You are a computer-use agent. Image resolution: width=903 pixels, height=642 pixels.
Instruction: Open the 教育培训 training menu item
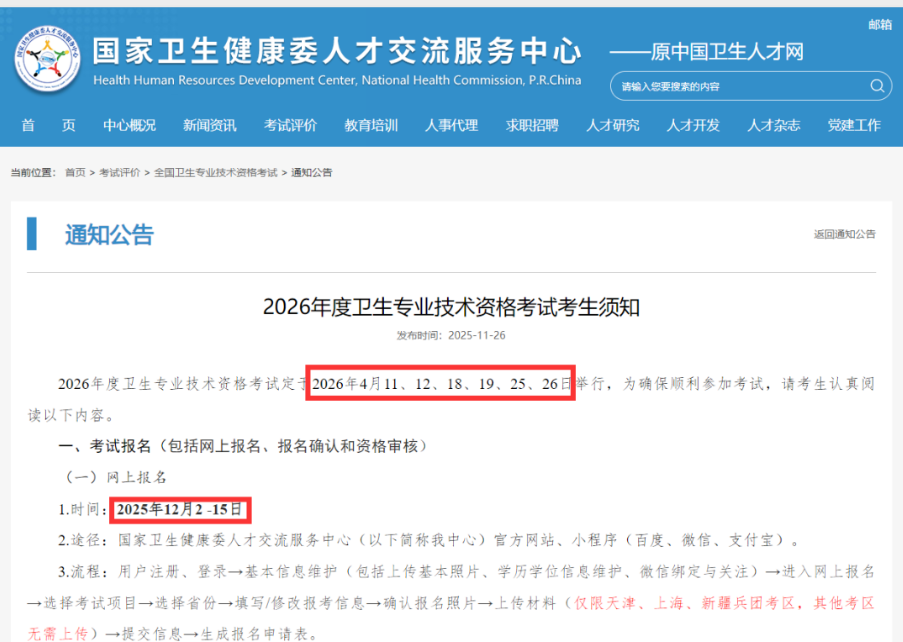click(x=371, y=126)
